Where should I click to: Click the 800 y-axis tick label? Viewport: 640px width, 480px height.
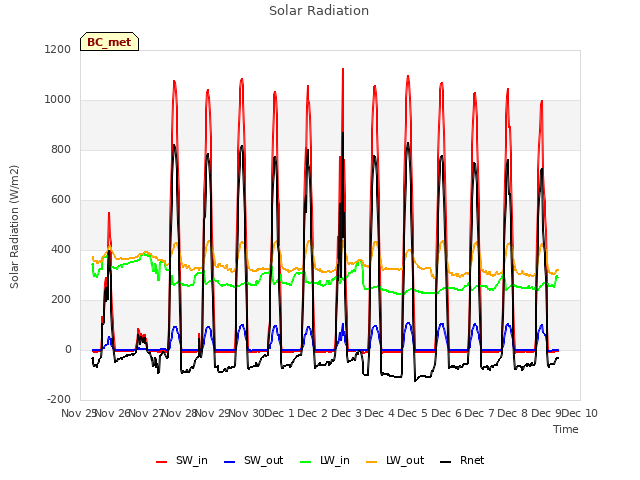(61, 149)
